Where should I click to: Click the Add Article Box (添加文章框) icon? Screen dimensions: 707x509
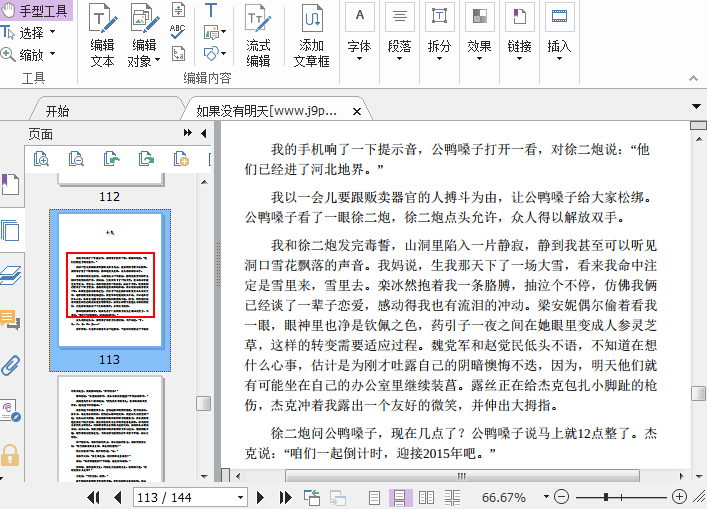(312, 36)
